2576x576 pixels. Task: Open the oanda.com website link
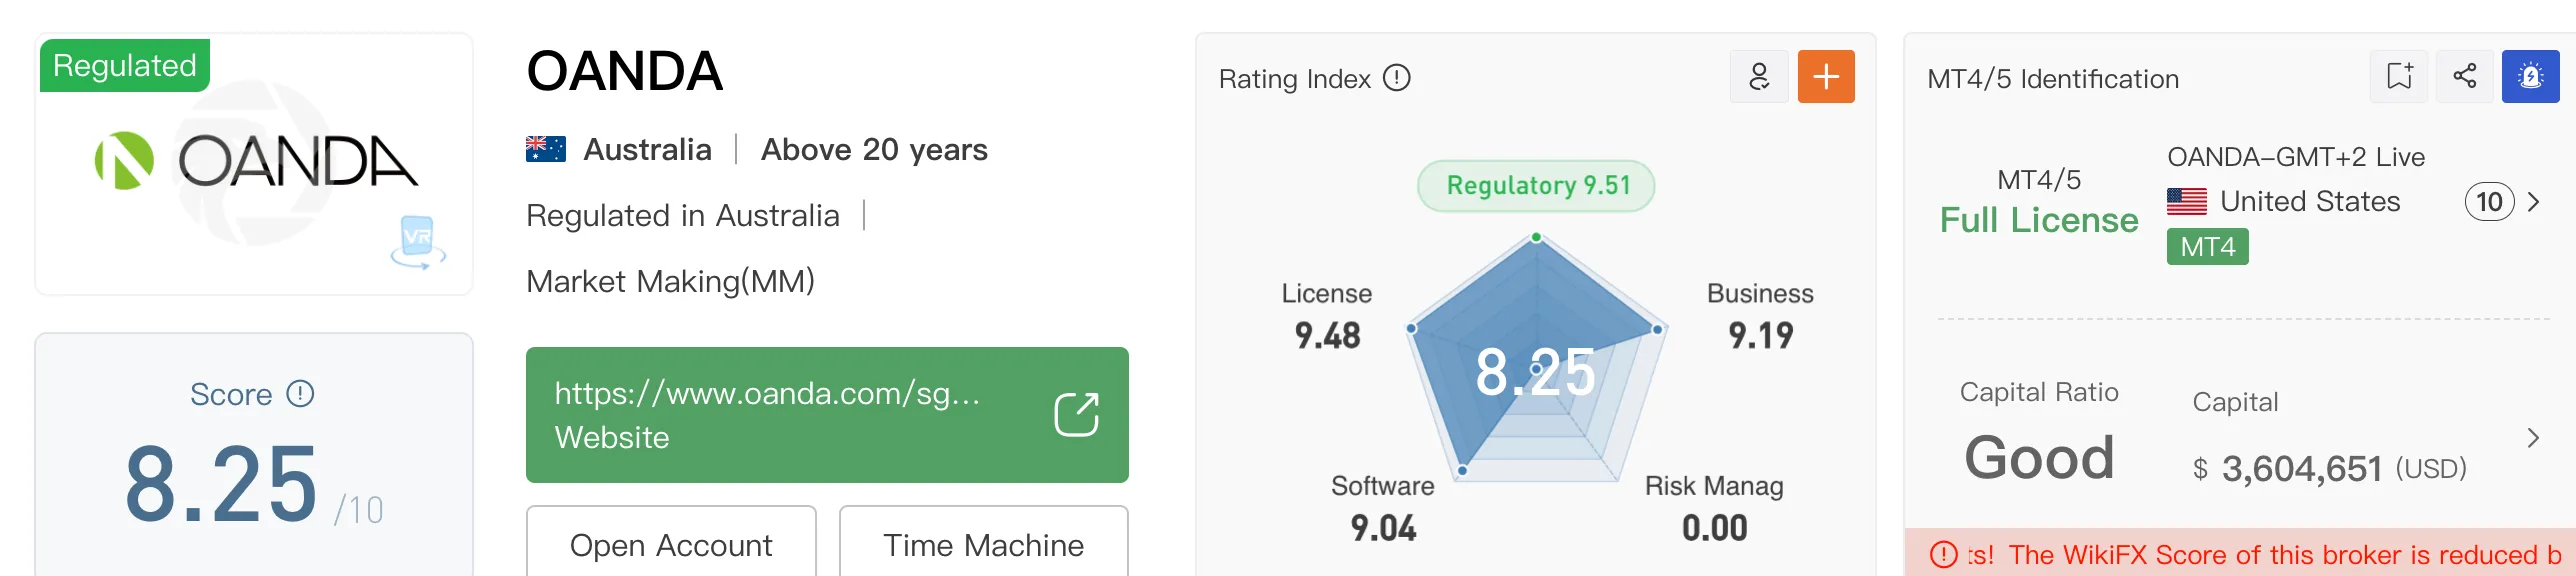(x=827, y=415)
